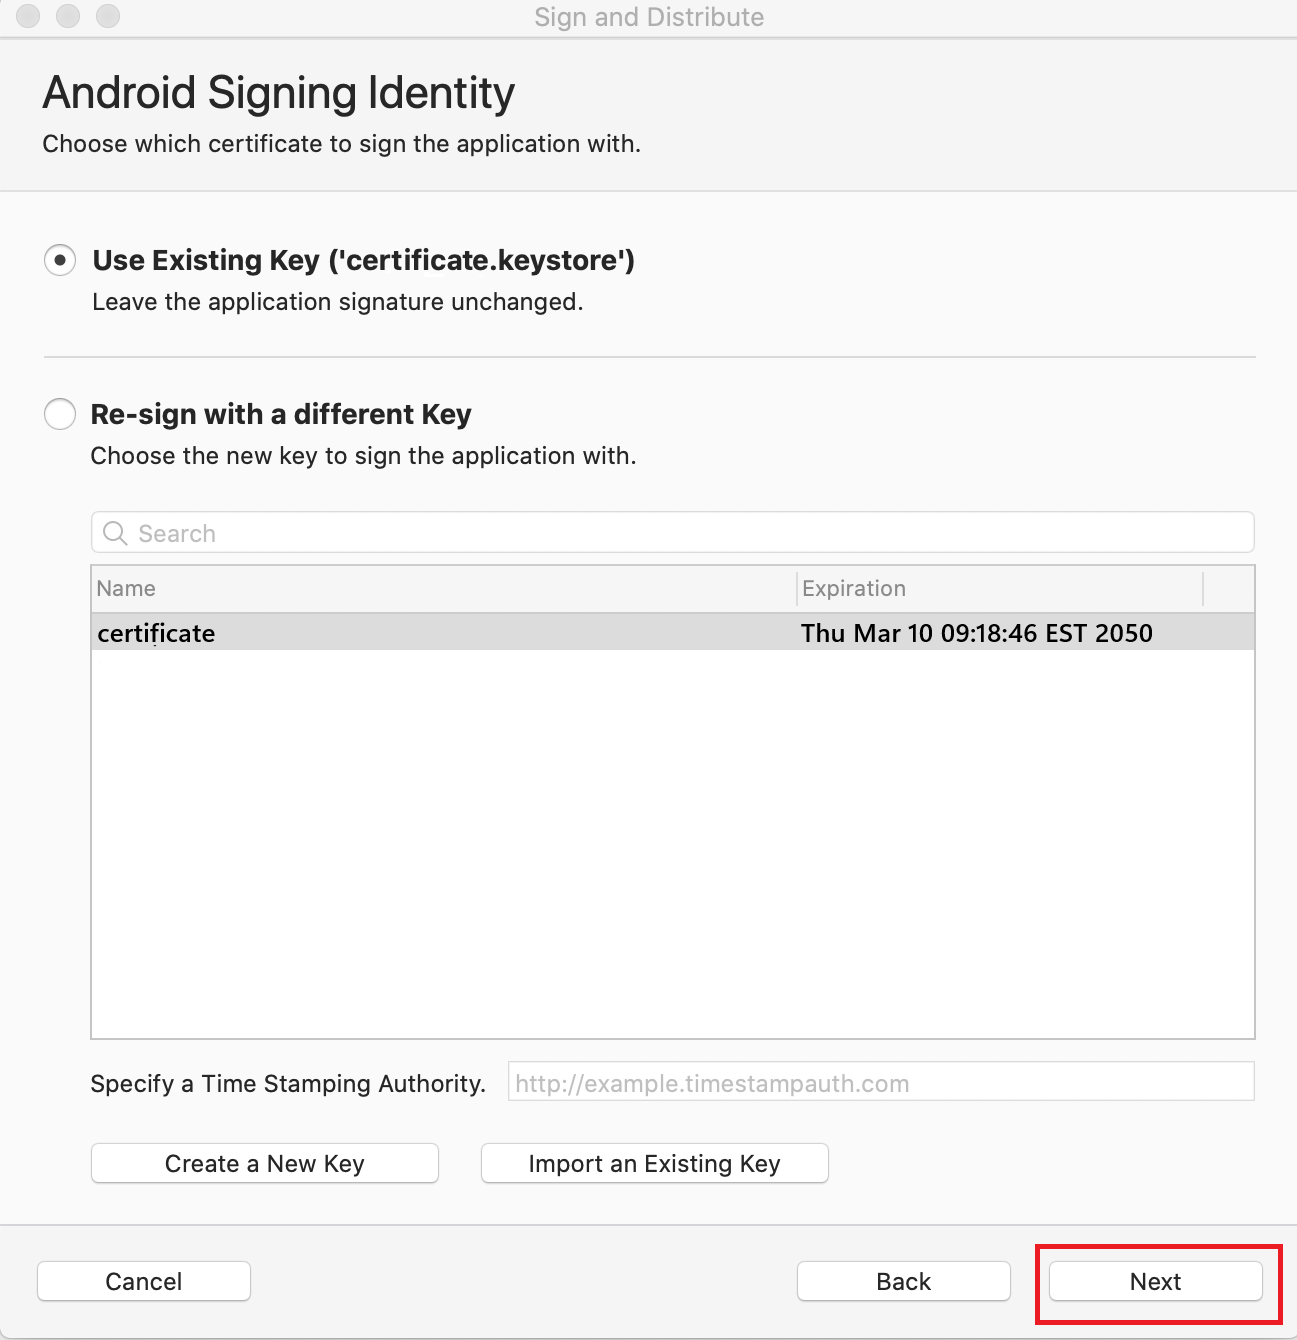Screen dimensions: 1297x1340
Task: Open Import an Existing Key
Action: 654,1164
